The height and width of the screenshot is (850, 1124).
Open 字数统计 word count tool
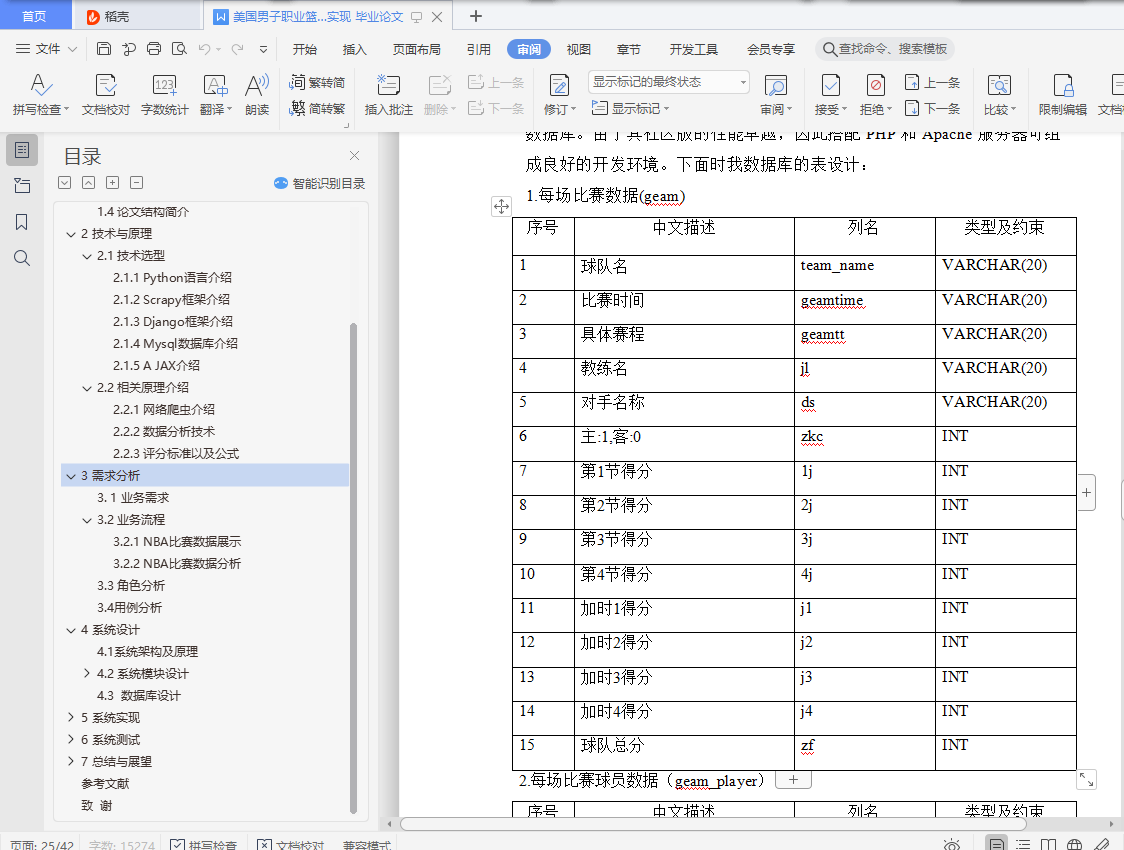coord(165,95)
